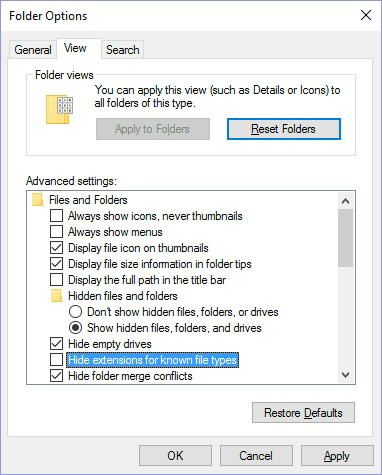The image size is (382, 475).
Task: Click the scroll down arrow in Advanced settings
Action: tap(346, 375)
